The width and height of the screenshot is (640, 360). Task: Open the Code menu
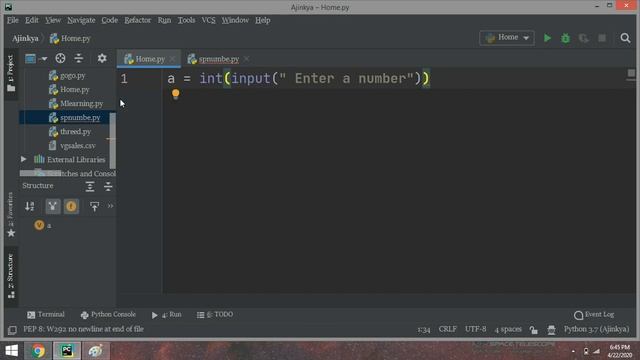click(110, 20)
